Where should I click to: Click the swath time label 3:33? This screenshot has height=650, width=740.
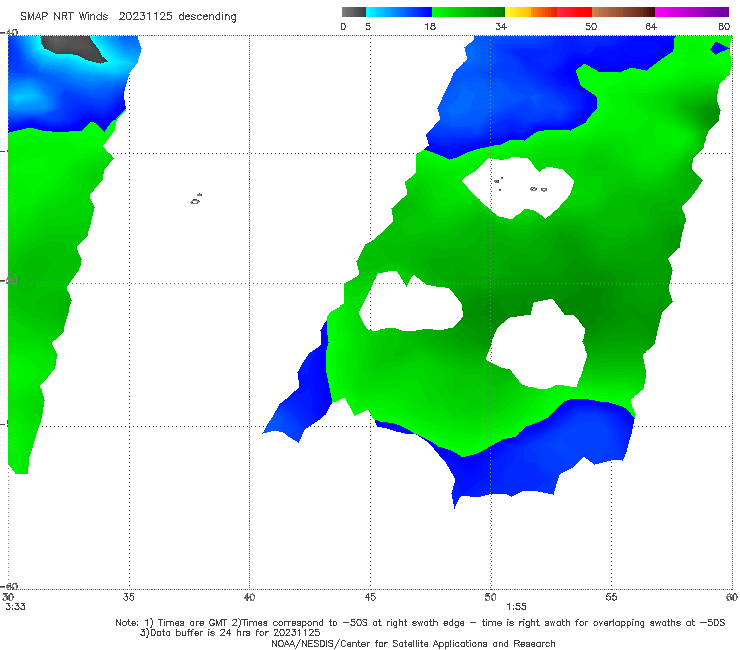pos(15,607)
